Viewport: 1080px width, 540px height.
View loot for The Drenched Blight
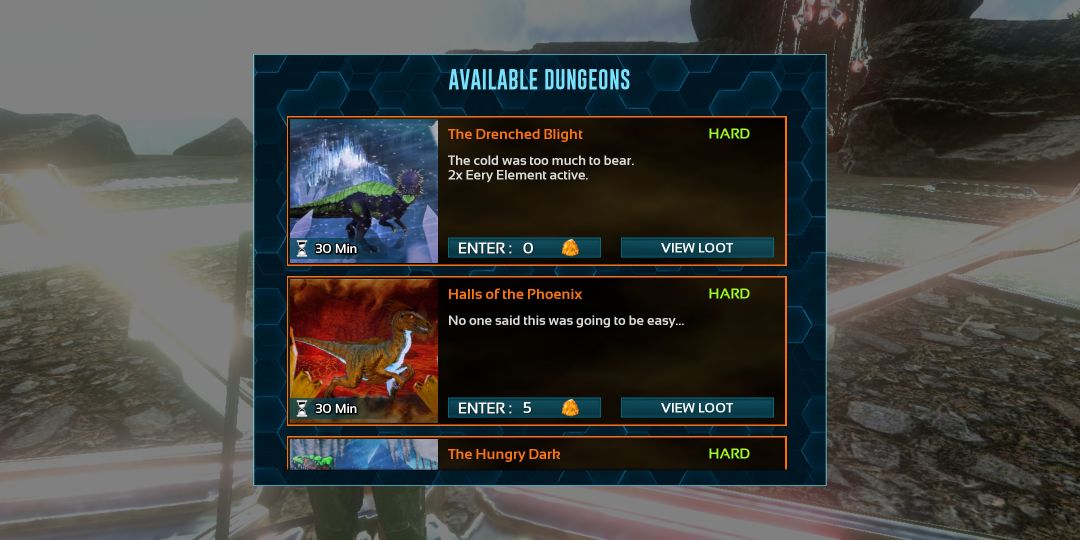click(x=697, y=248)
